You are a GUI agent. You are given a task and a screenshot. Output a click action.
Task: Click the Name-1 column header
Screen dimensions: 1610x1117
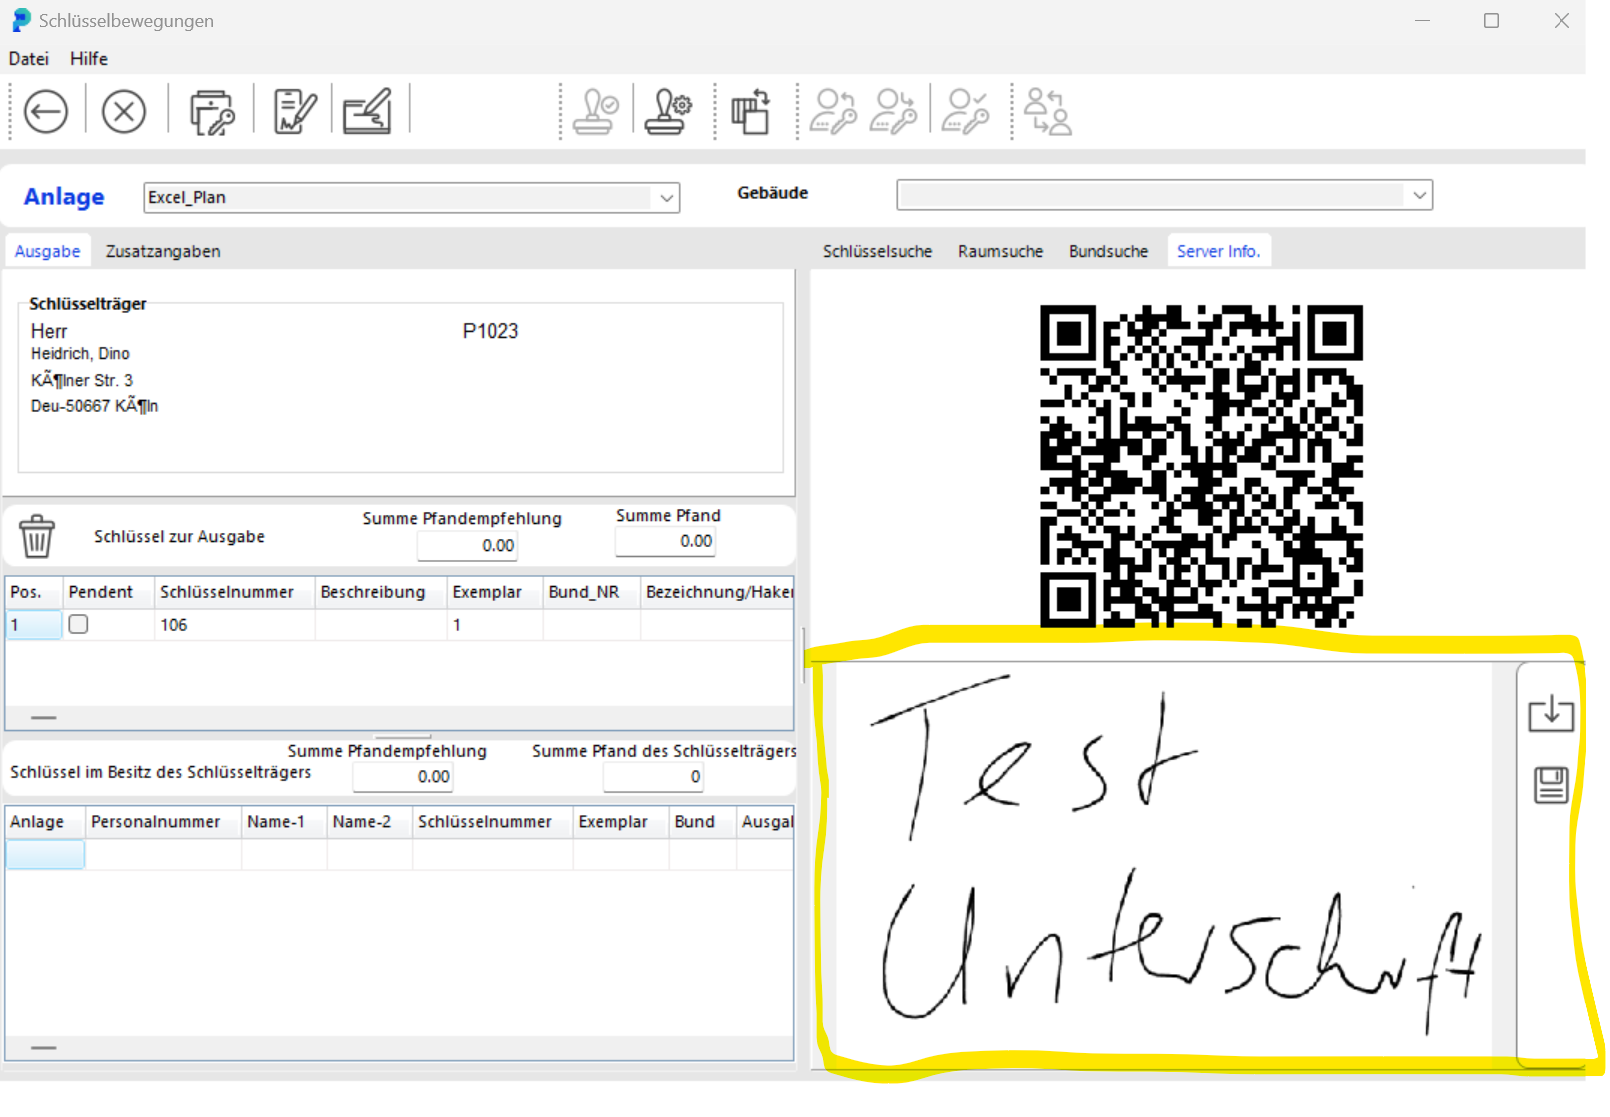(x=284, y=822)
